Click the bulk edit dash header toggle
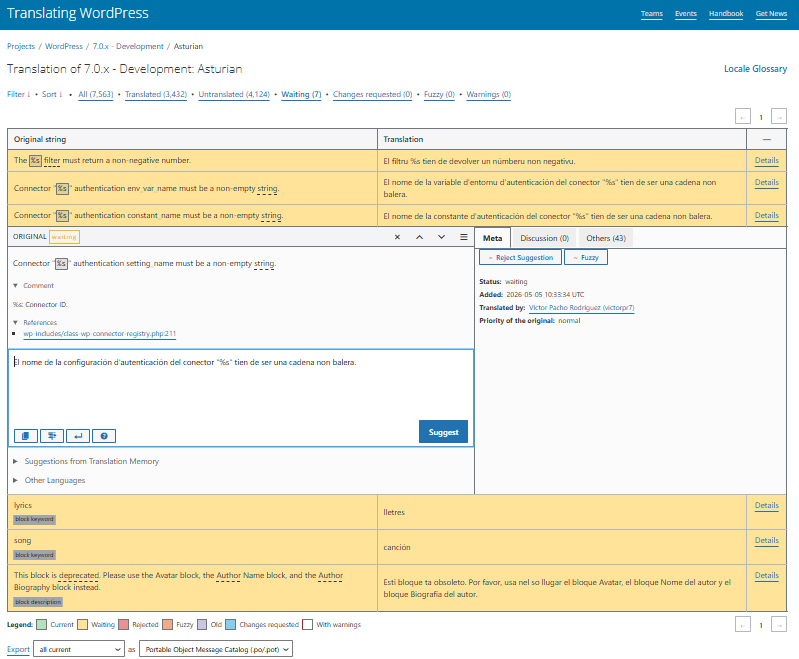Screen dimensions: 799x659 766,139
